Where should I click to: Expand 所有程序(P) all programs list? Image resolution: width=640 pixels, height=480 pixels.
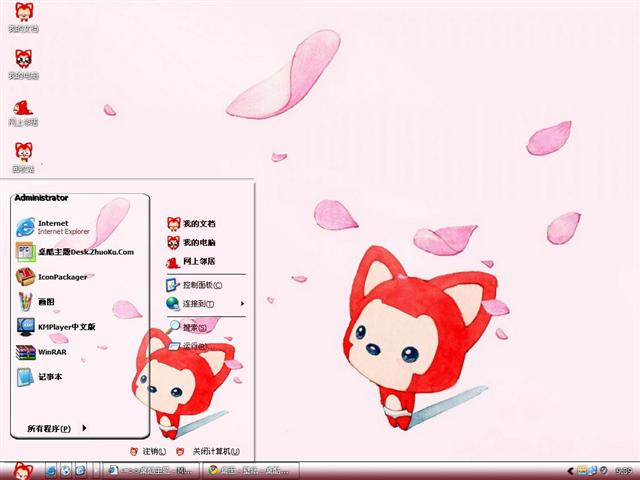click(x=57, y=428)
